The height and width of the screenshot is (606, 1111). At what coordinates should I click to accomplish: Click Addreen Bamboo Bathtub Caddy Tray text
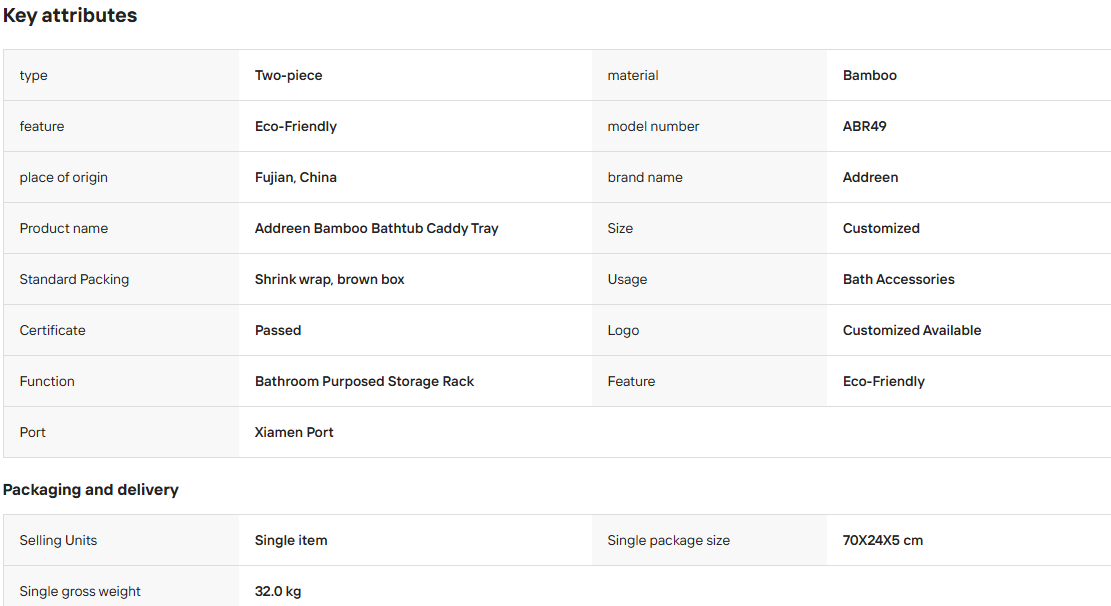[x=376, y=228]
